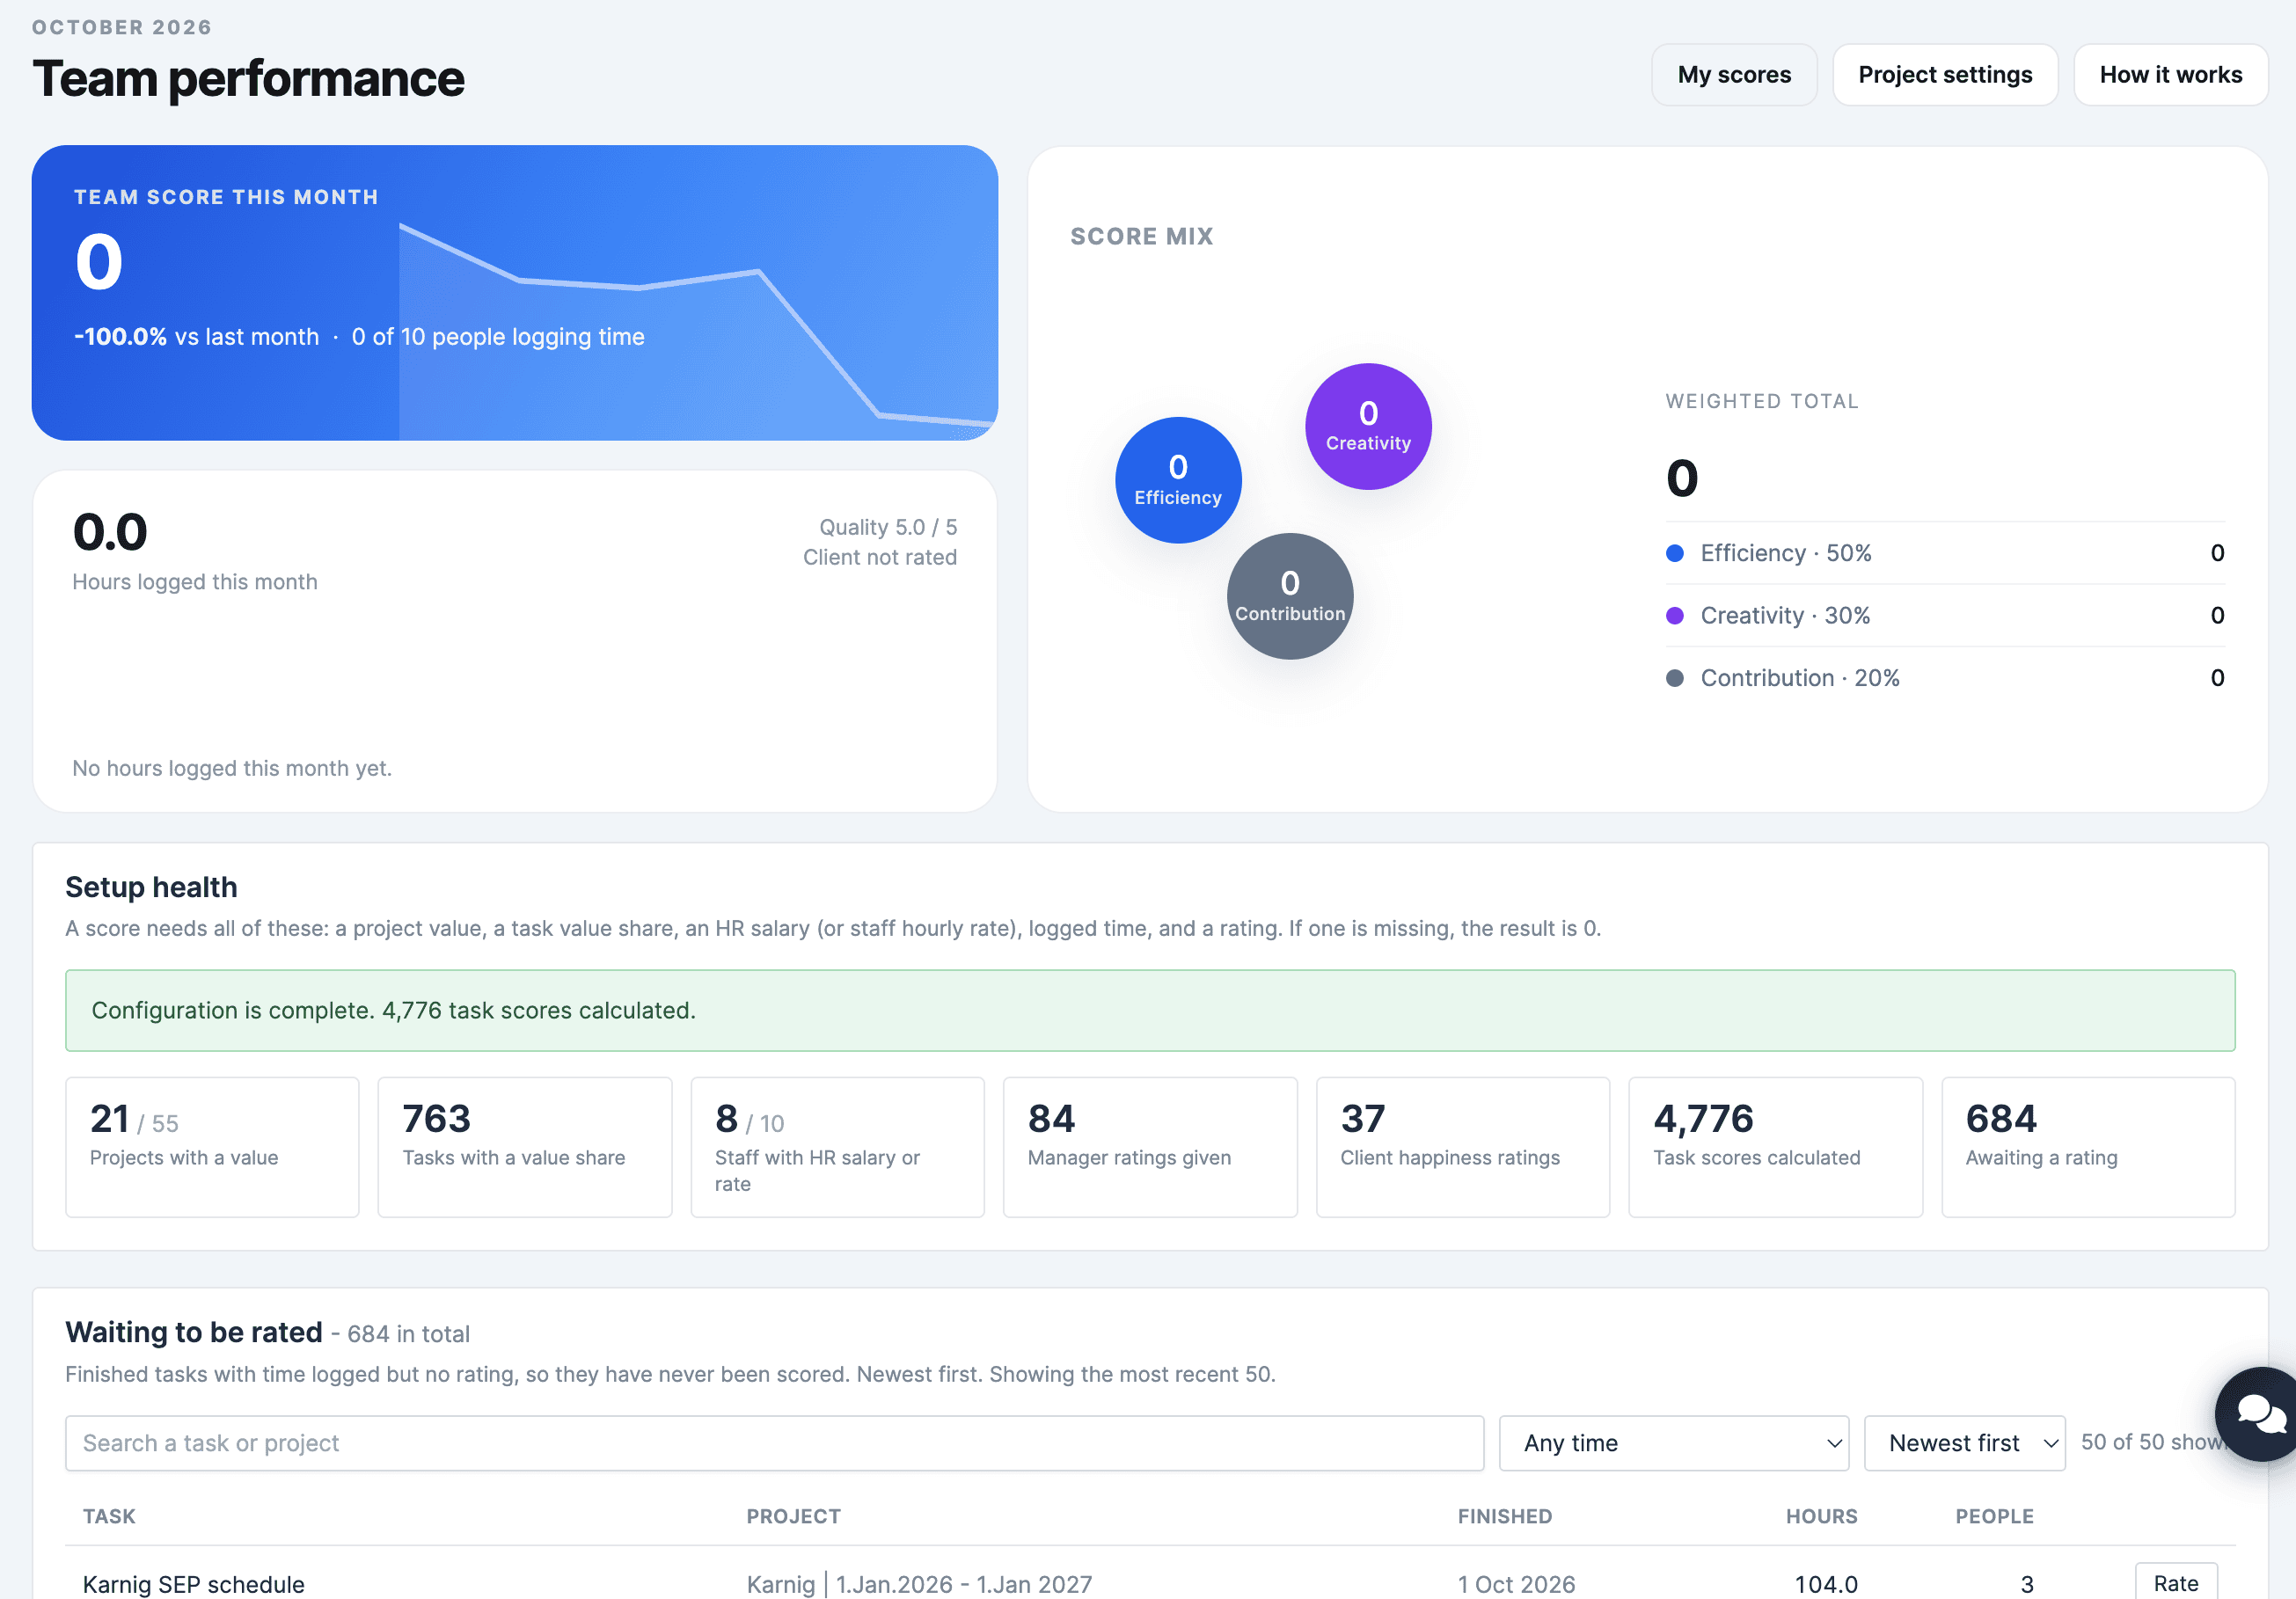Click the Creativity · 30% weight row
This screenshot has height=1599, width=2296.
1945,615
